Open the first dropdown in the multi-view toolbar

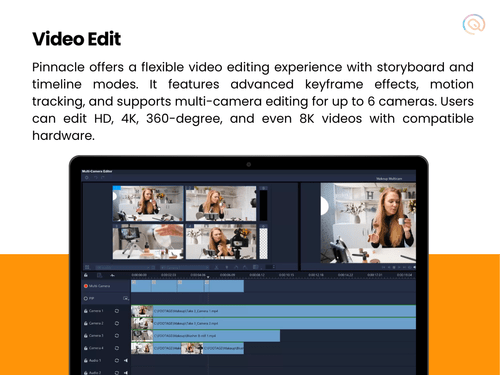point(125,267)
